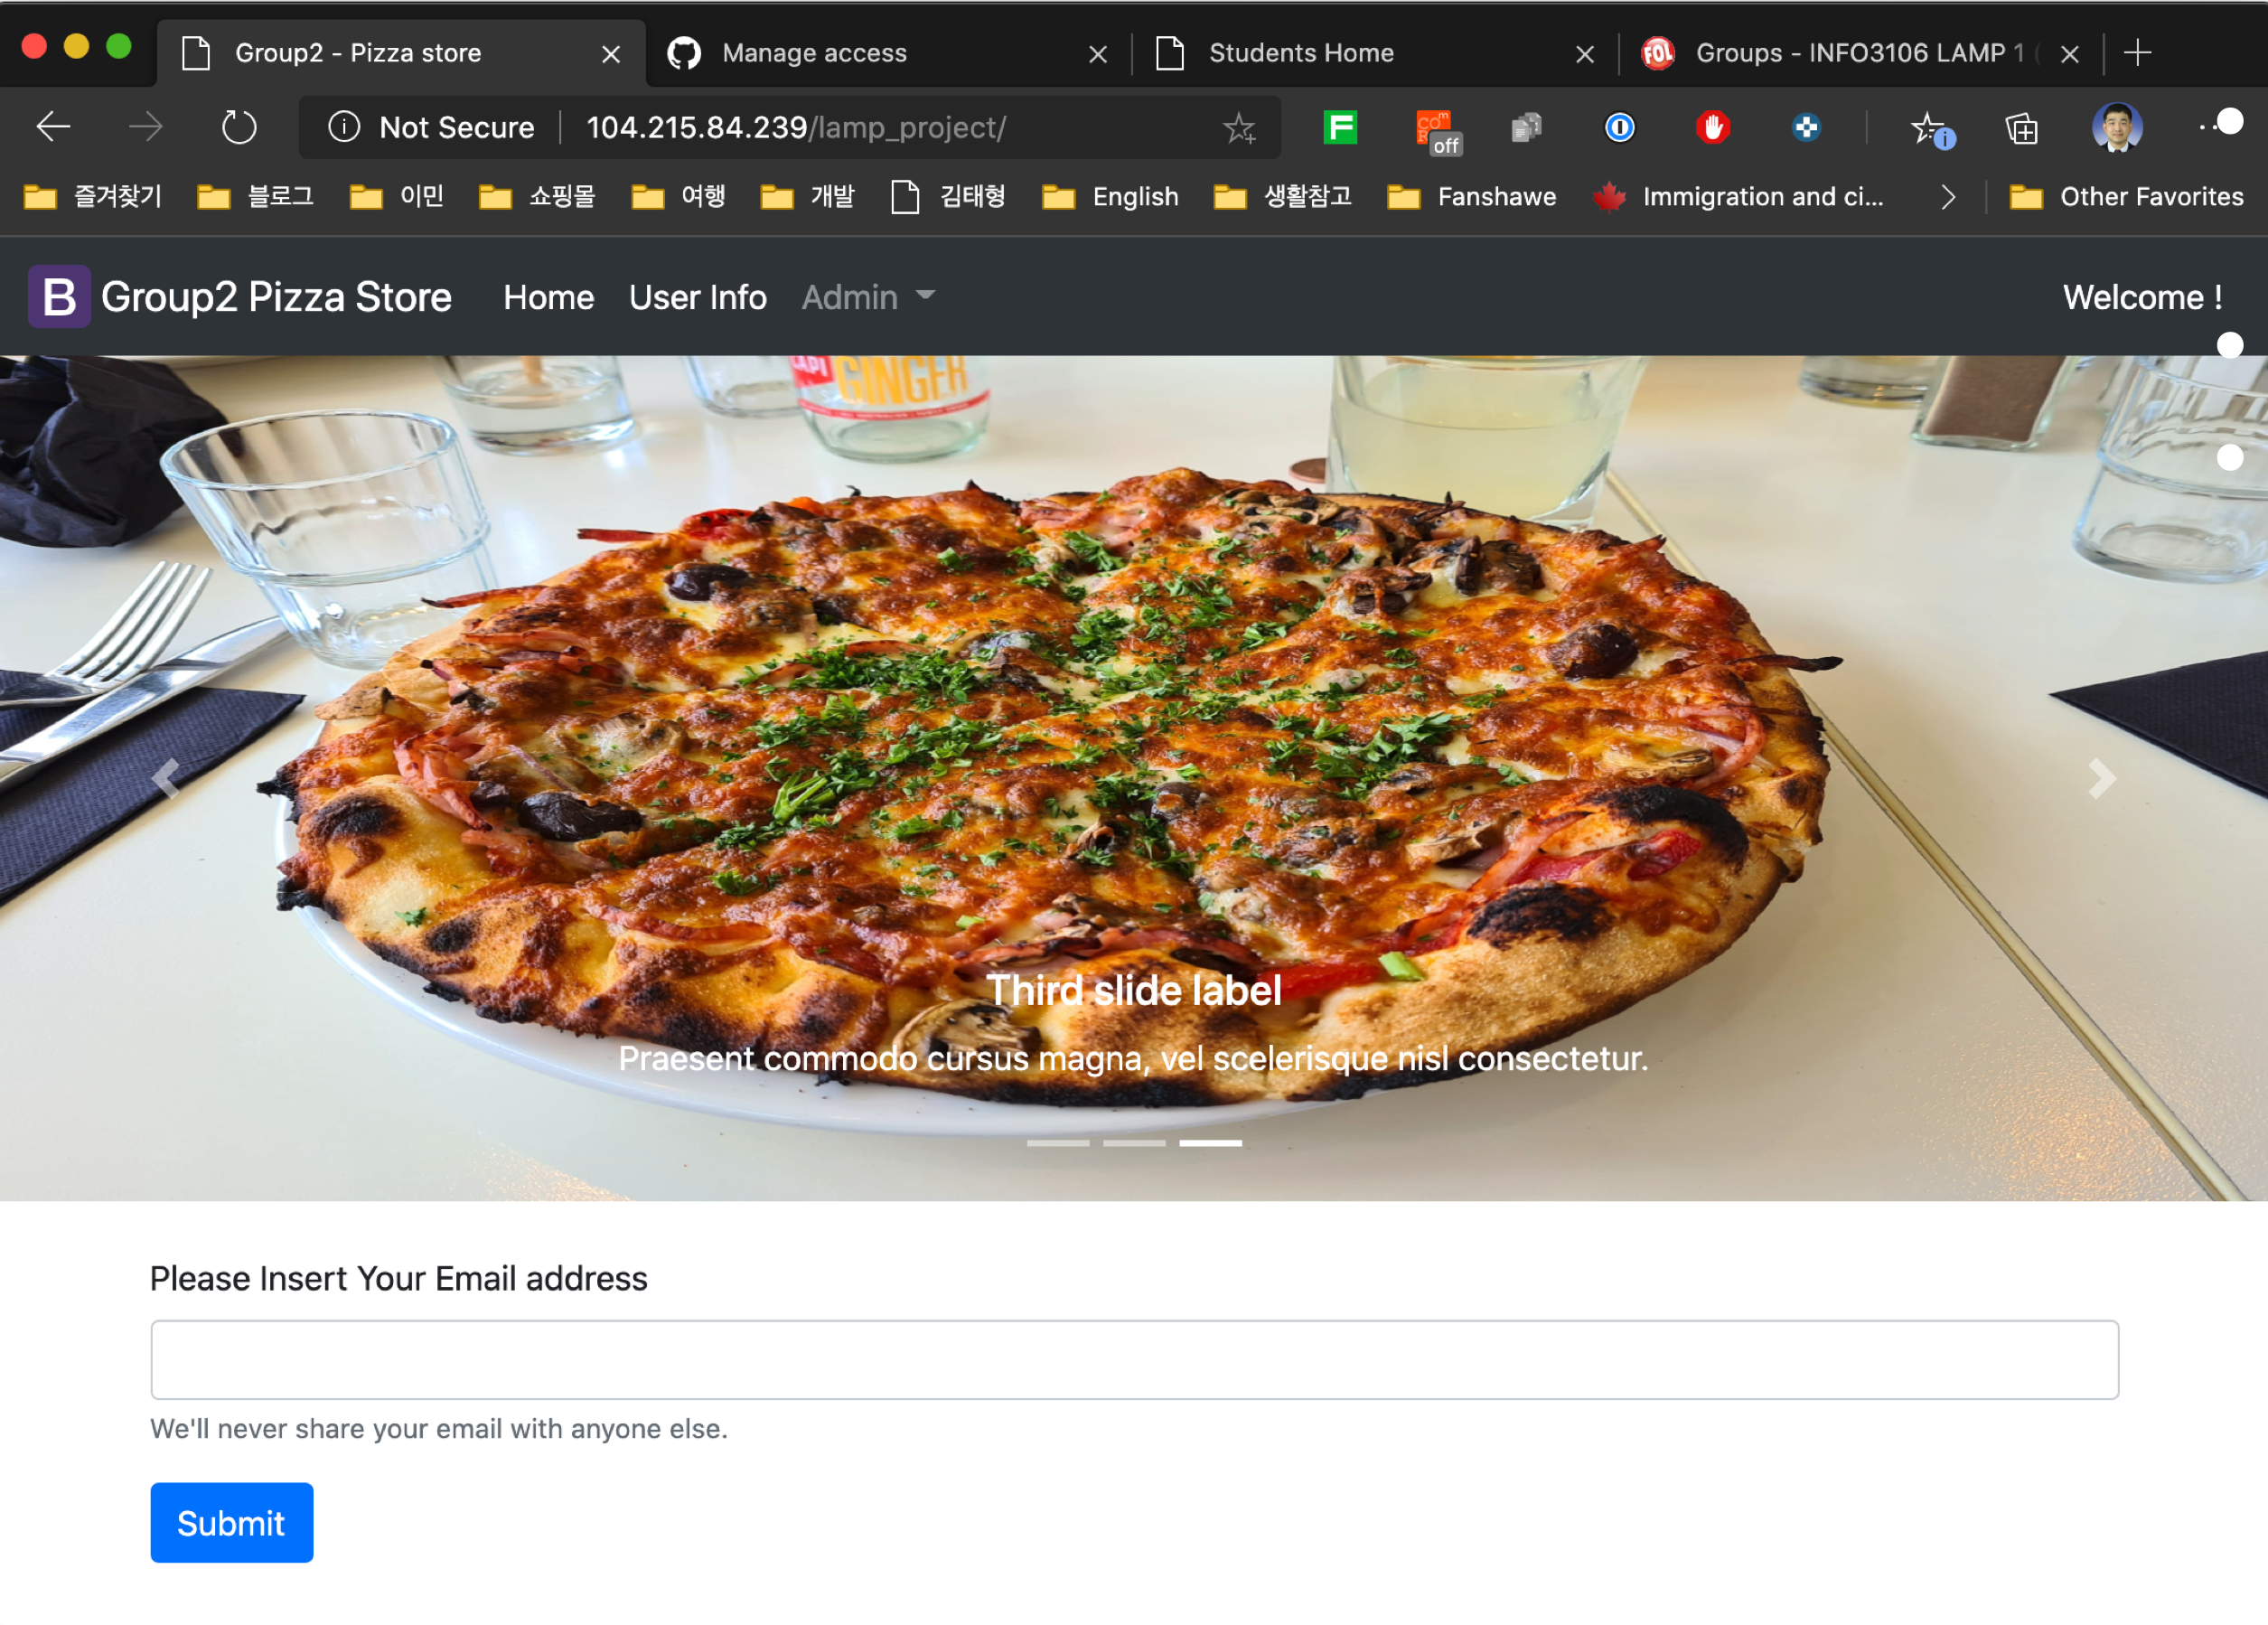Switch to the Manage access tab
Viewport: 2268px width, 1625px height.
888,53
